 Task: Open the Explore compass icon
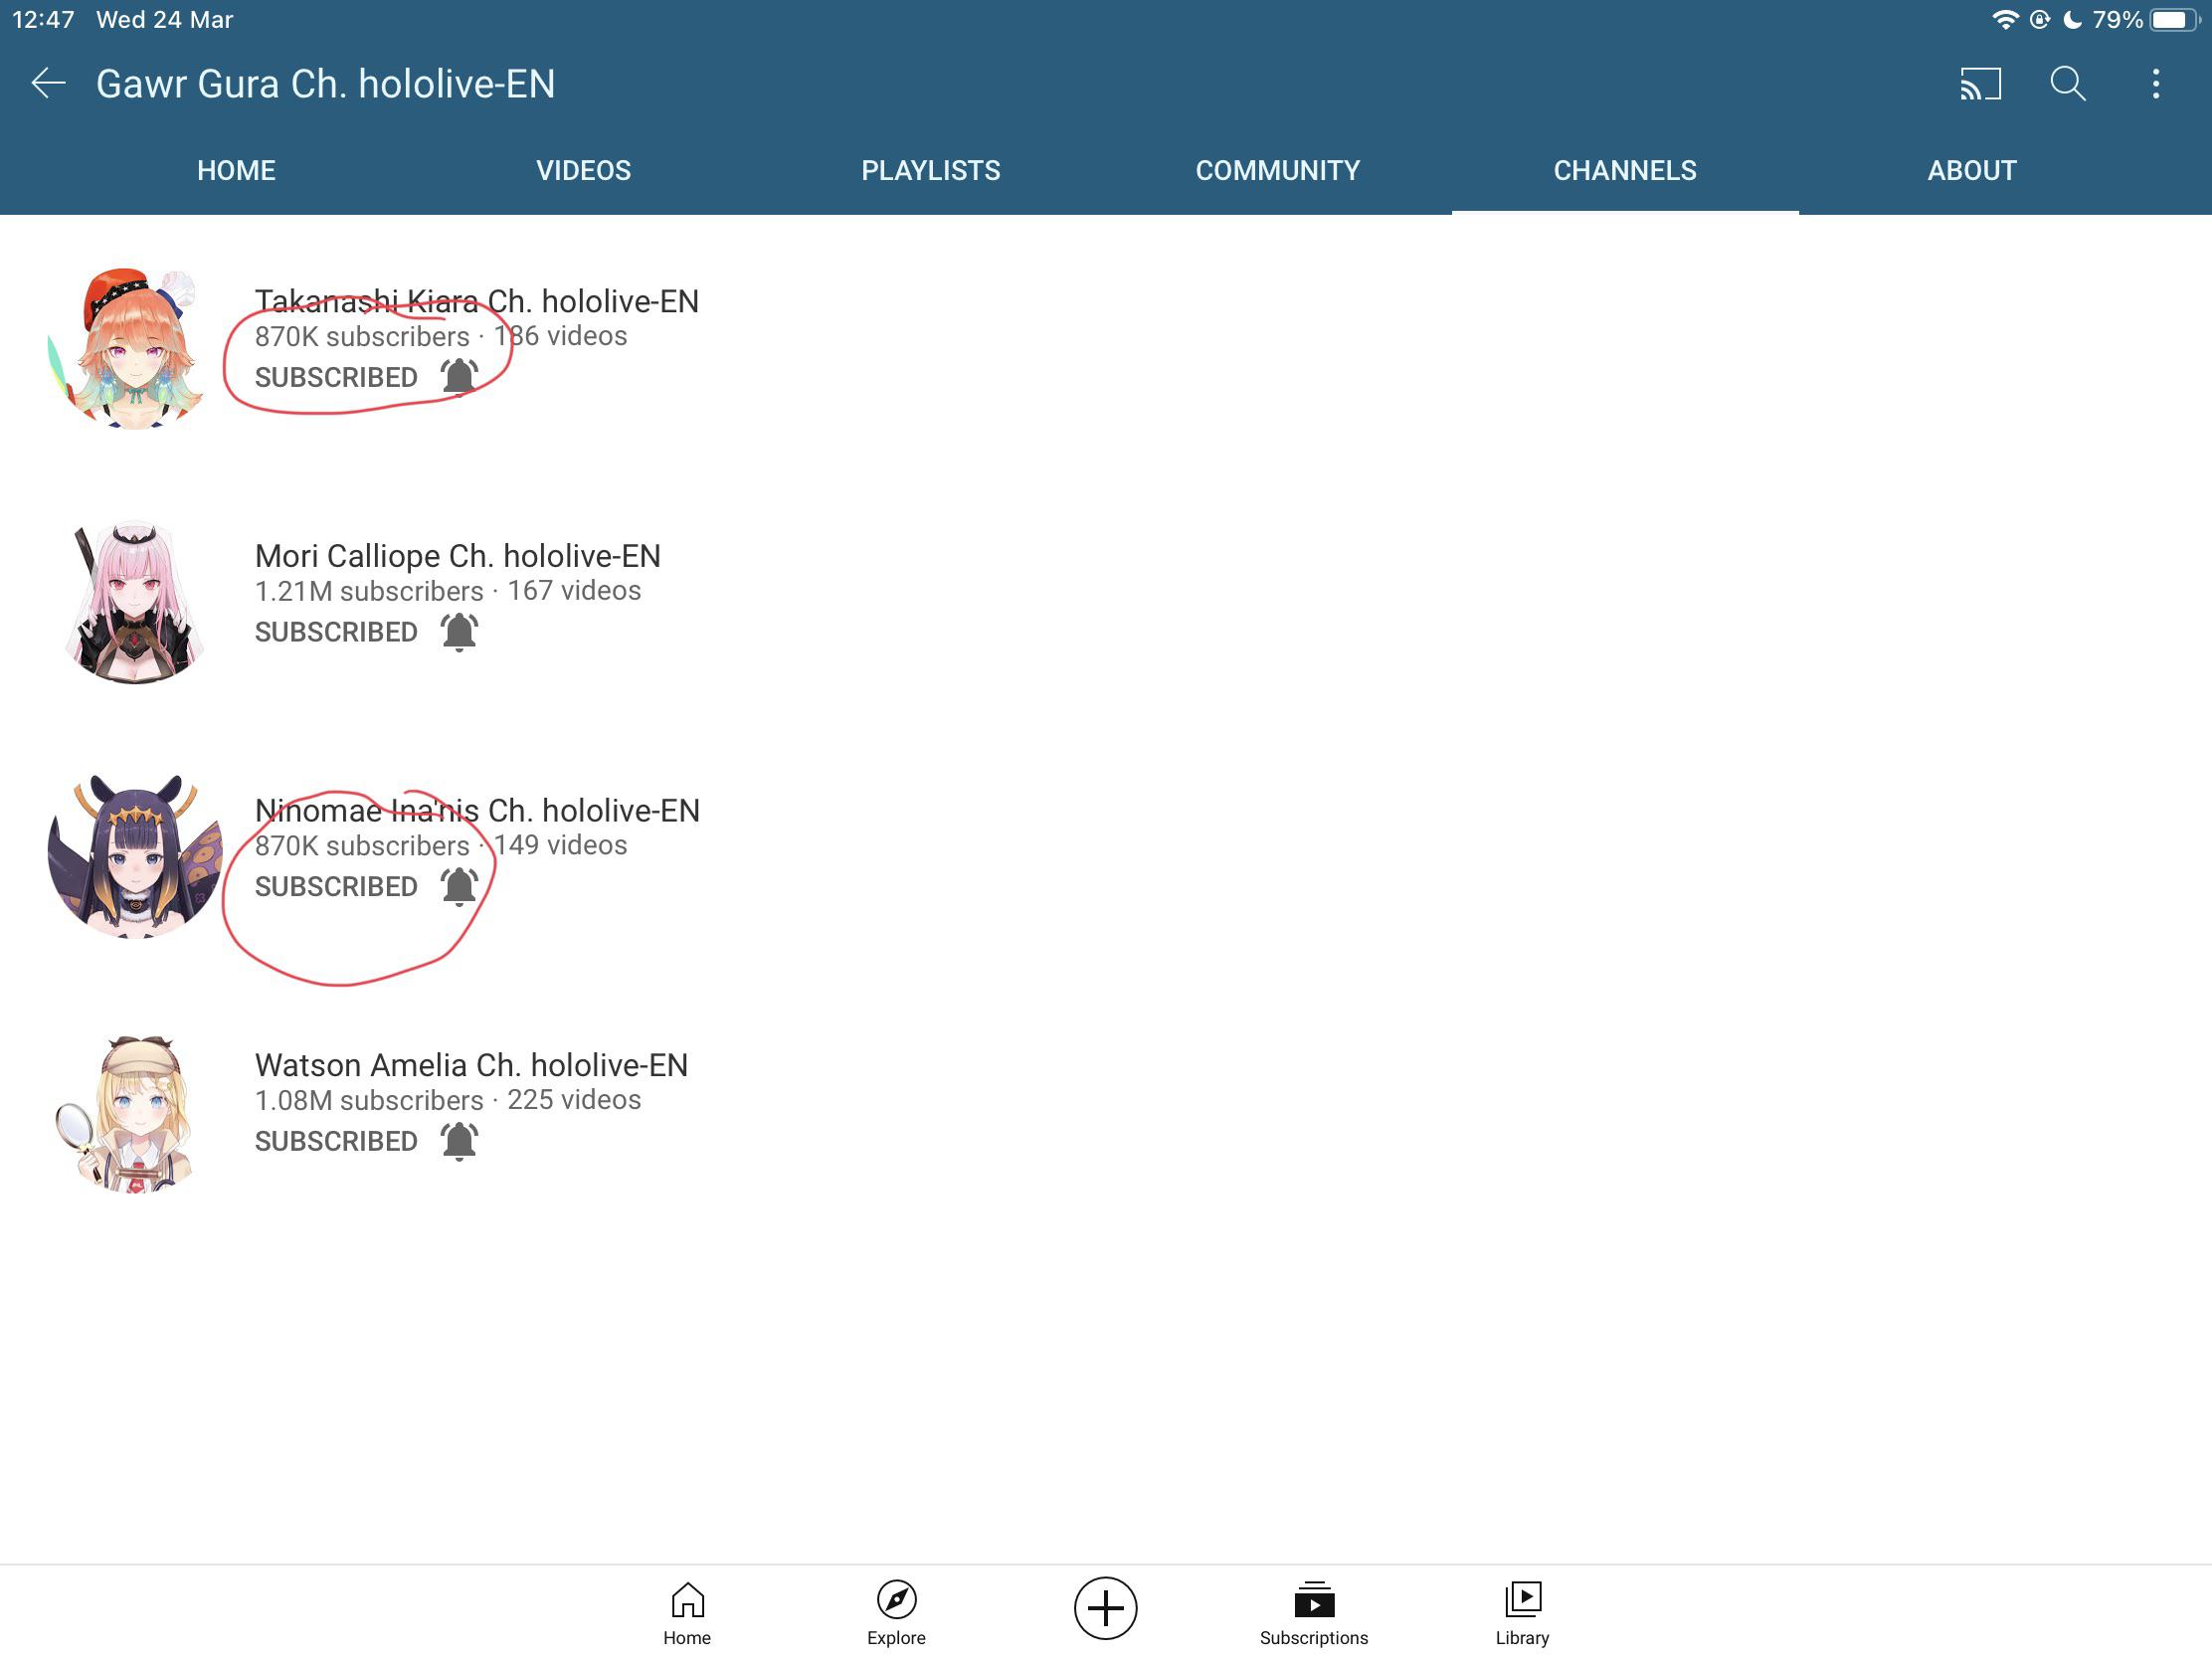click(896, 1612)
